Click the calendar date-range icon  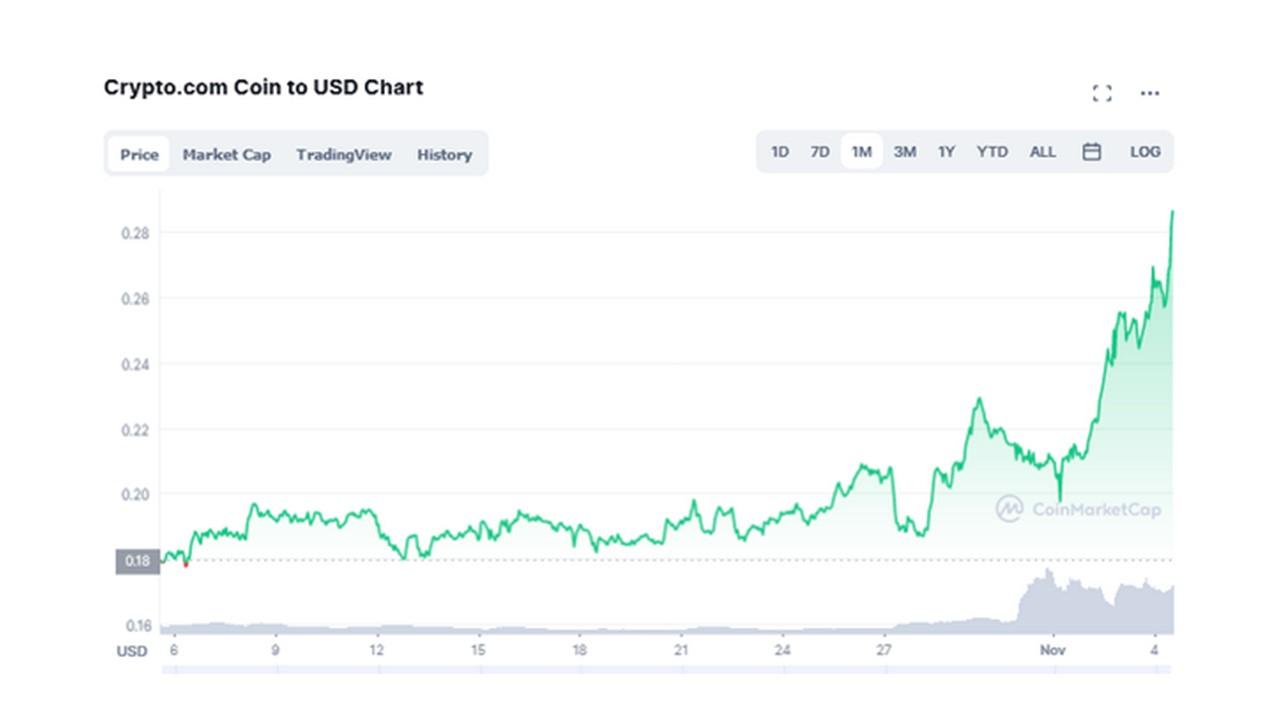coord(1092,151)
